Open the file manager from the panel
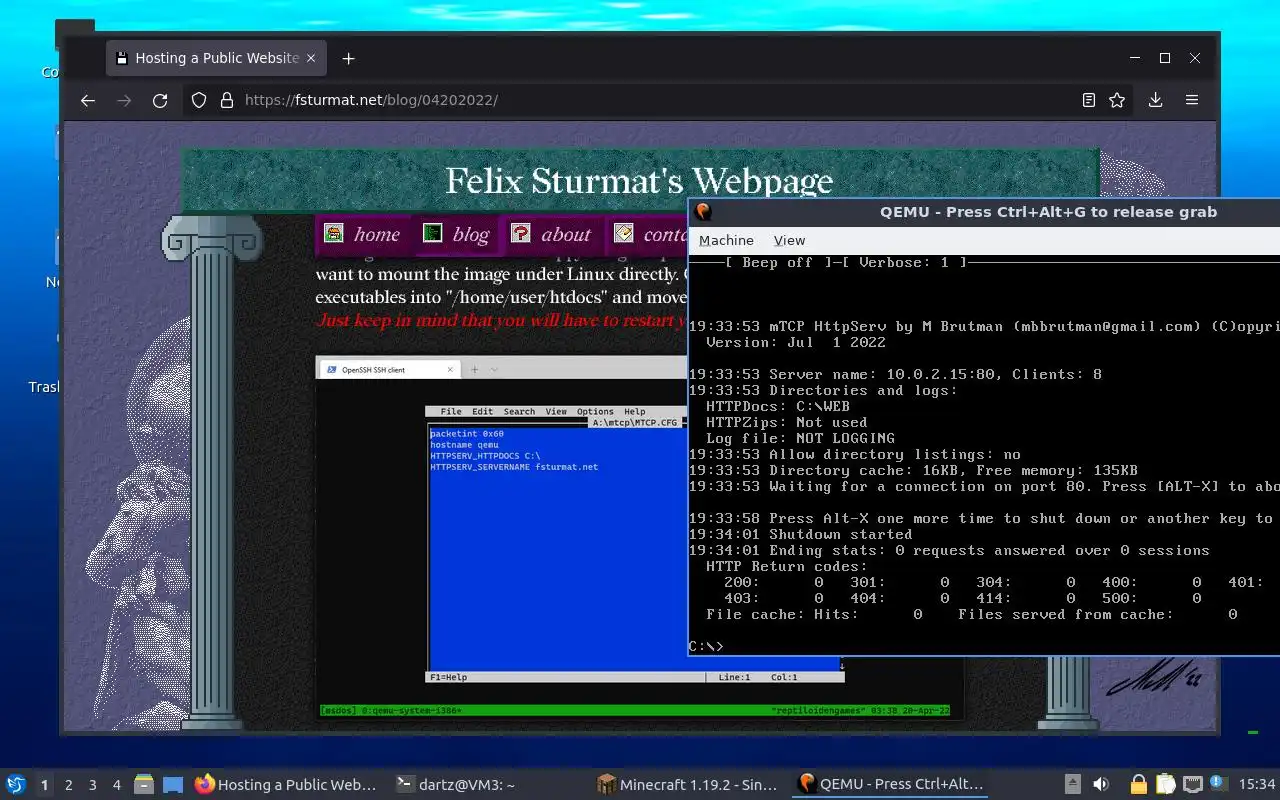This screenshot has height=800, width=1280. [x=144, y=785]
